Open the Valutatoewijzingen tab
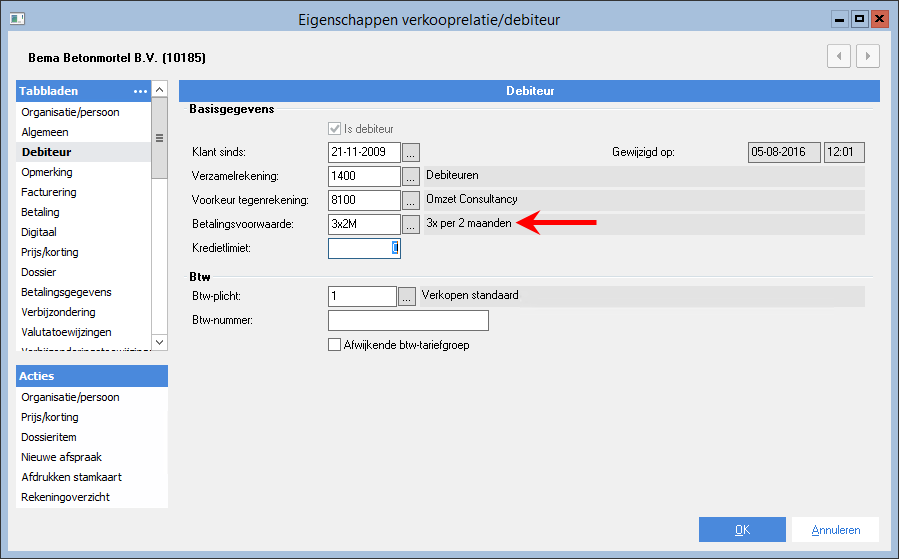This screenshot has height=559, width=899. 84,333
